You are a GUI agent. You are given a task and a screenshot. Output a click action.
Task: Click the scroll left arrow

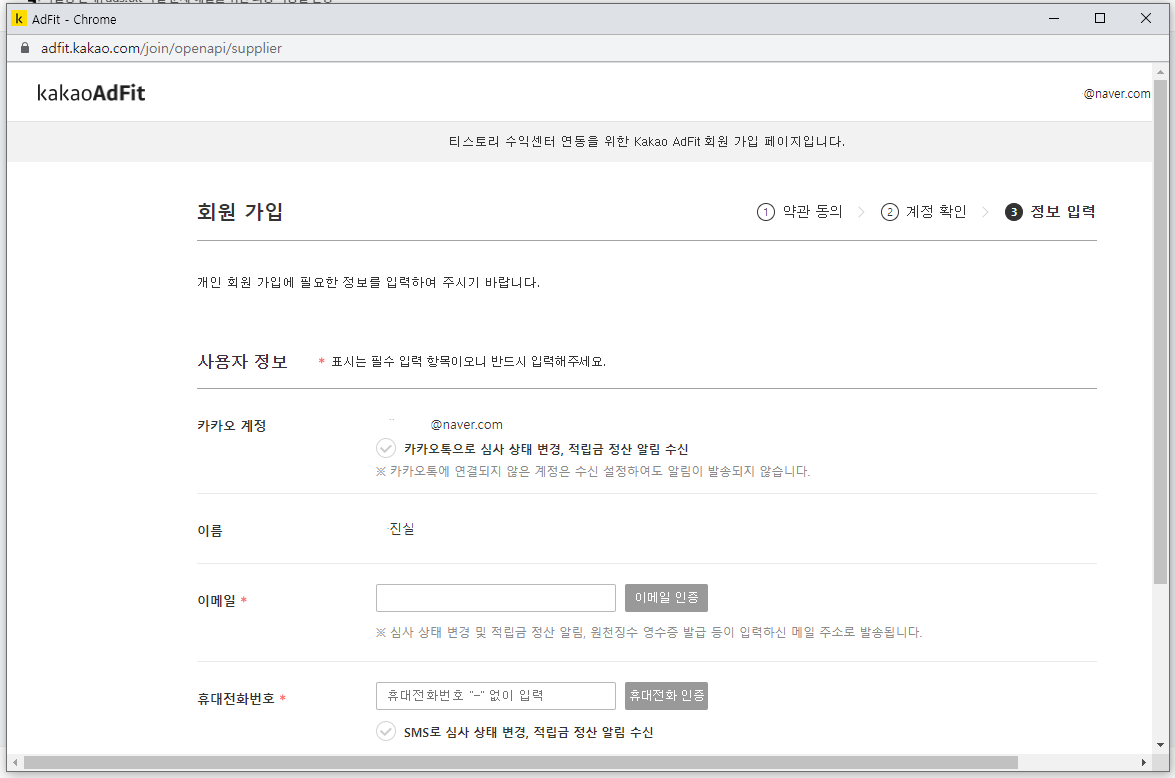click(x=15, y=762)
